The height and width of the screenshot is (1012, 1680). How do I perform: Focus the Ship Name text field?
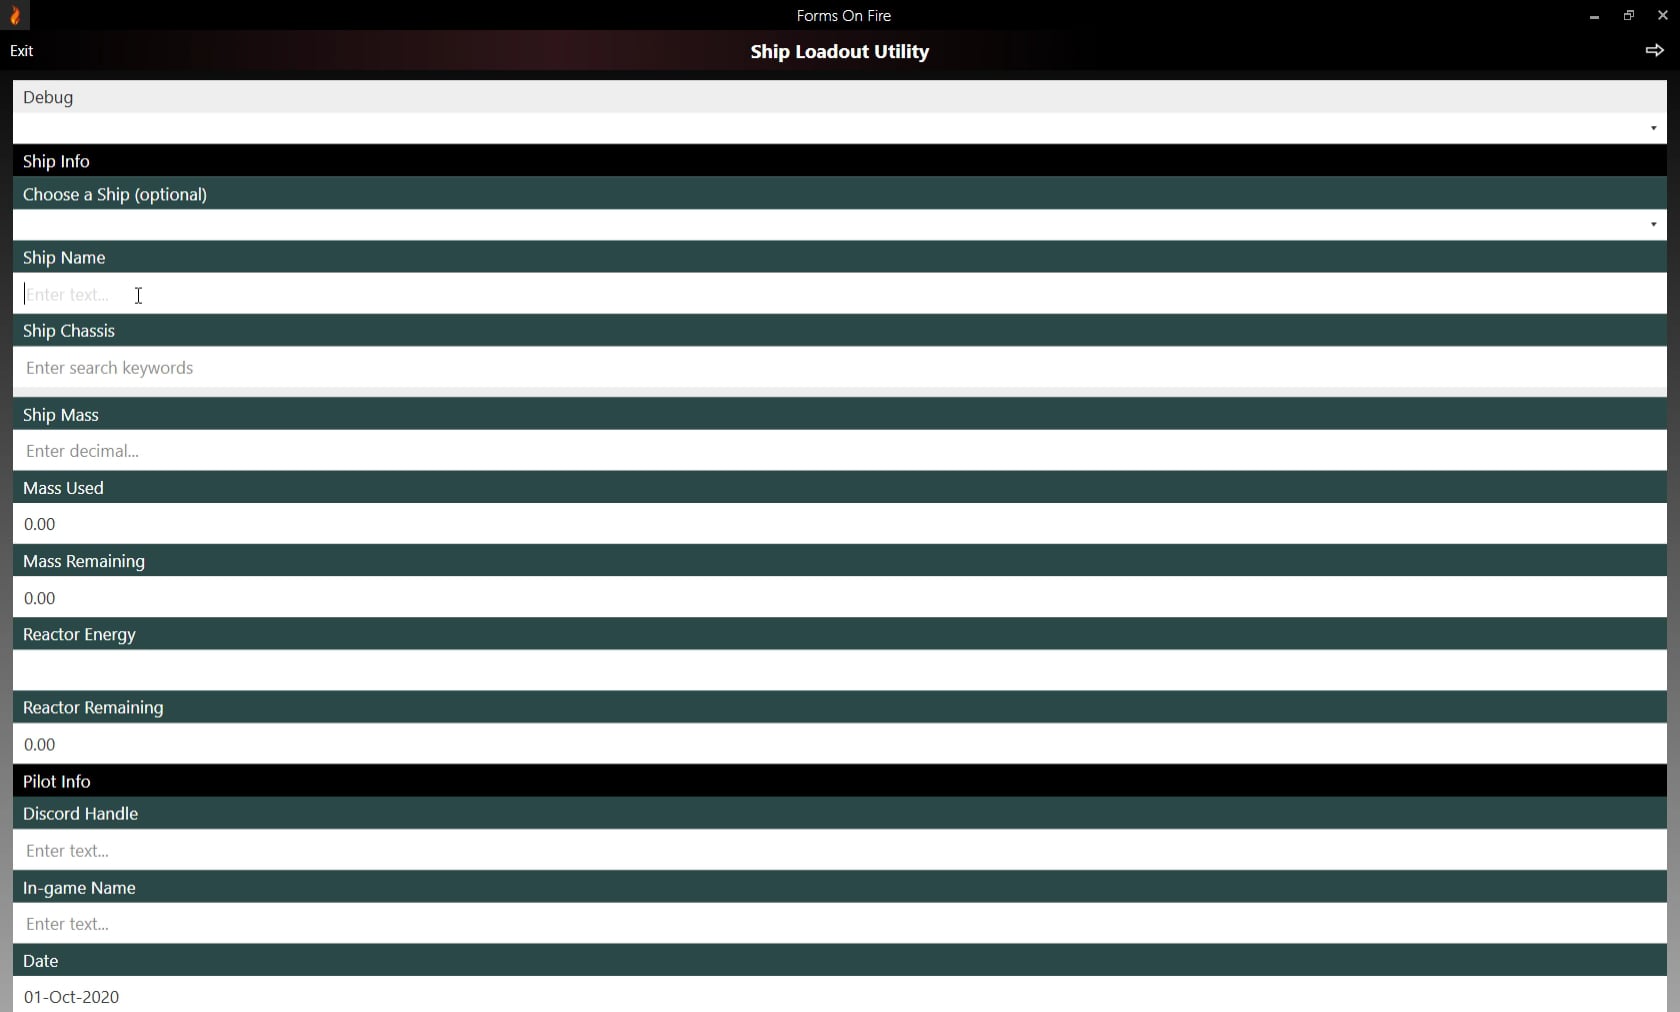pos(839,294)
